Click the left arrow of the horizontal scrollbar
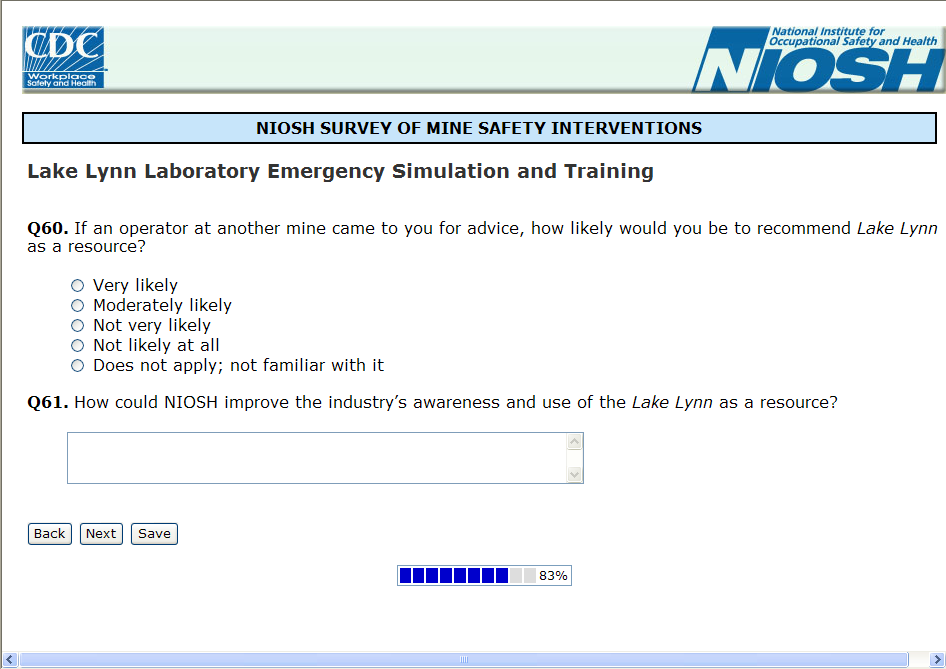The height and width of the screenshot is (669, 946). pyautogui.click(x=11, y=660)
